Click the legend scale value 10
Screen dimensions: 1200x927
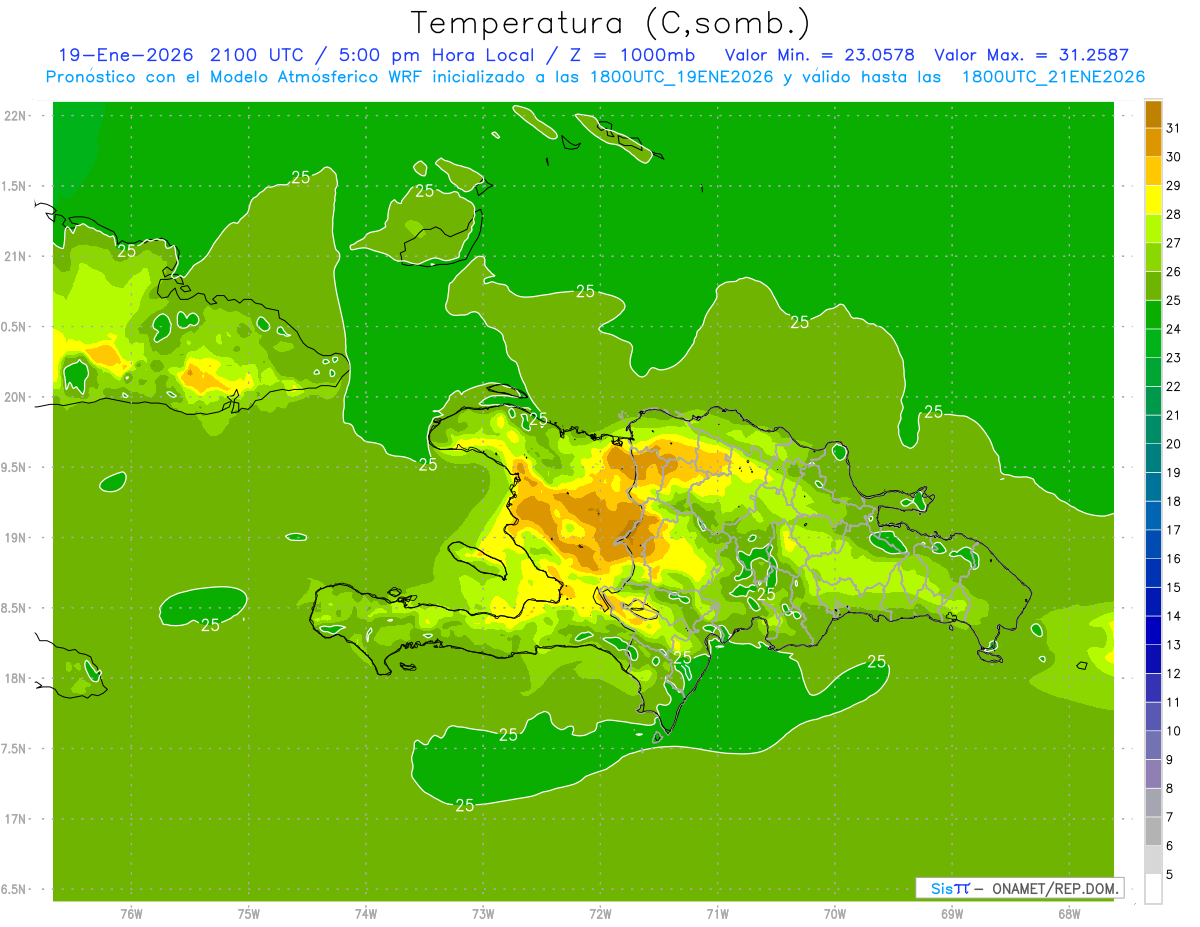[x=1174, y=731]
